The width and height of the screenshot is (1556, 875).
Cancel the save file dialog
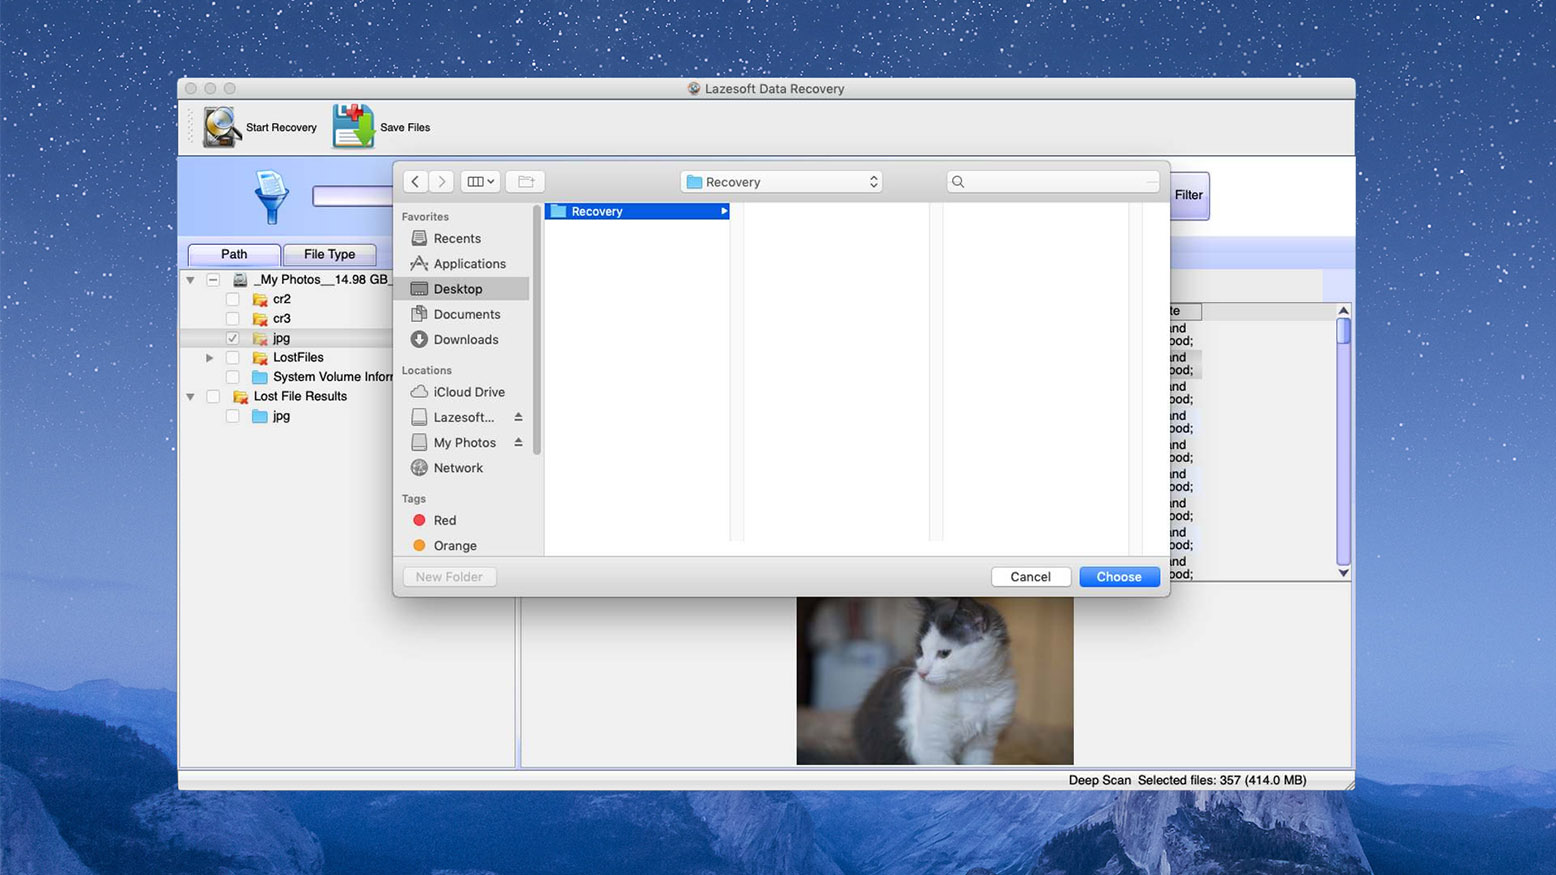click(1031, 576)
